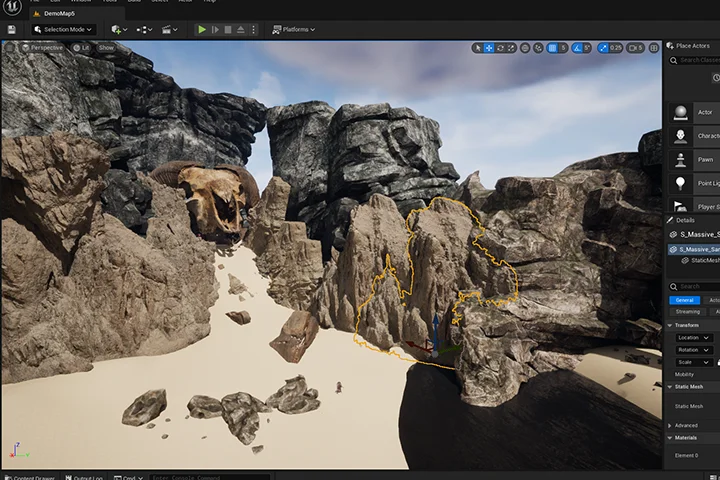Open the Blueprints toolbar dropdown
This screenshot has width=720, height=480.
point(144,30)
